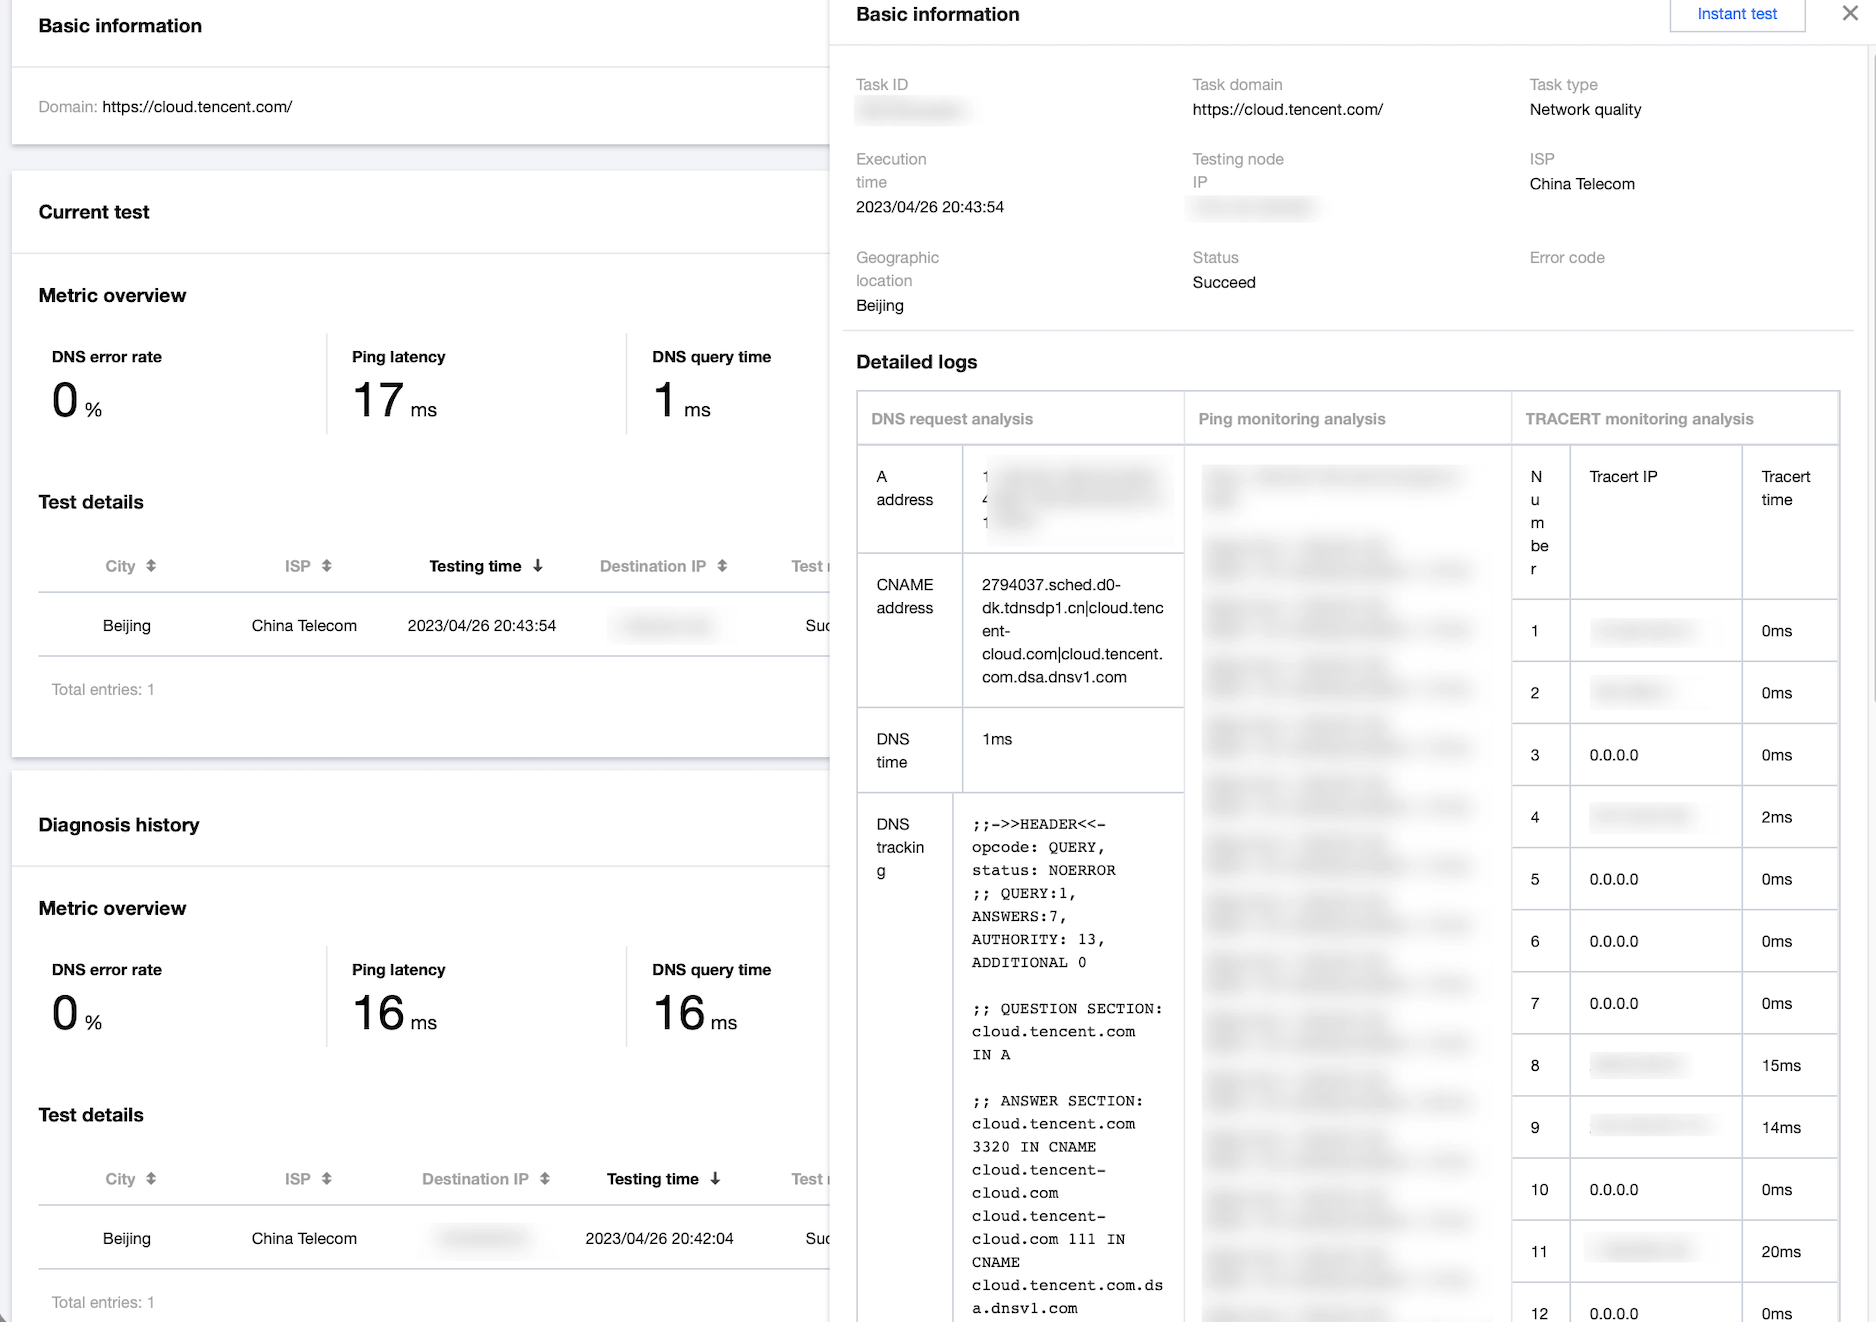Screen dimensions: 1876x1322
Task: Click the 'DNS request analysis' column header
Action: coord(952,419)
